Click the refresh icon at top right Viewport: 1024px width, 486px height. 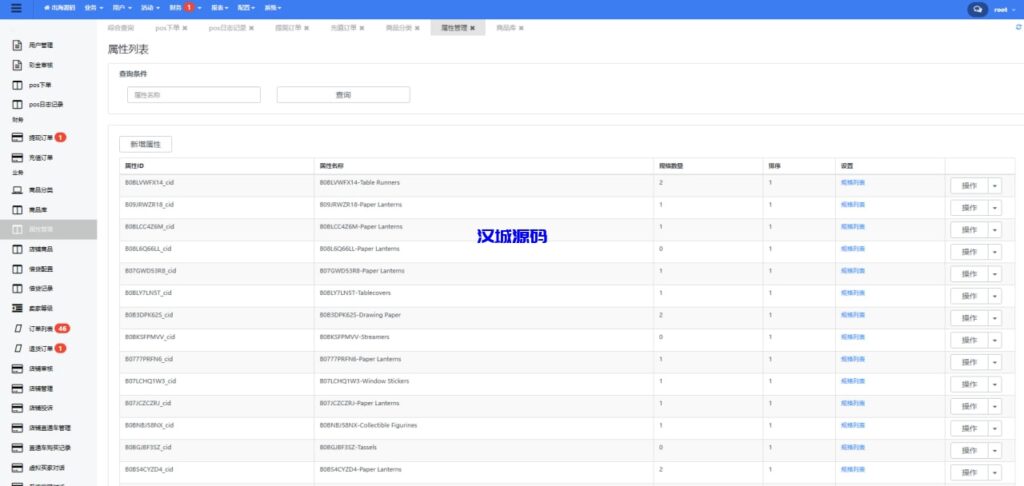point(1017,28)
